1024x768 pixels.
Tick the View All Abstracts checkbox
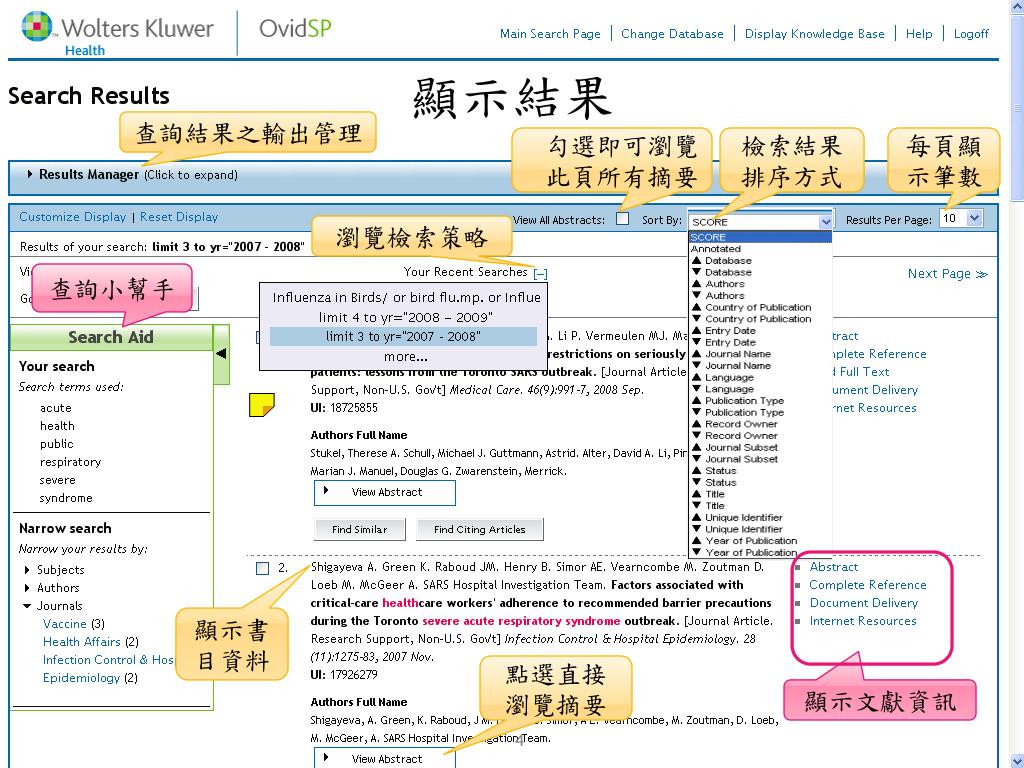[623, 219]
